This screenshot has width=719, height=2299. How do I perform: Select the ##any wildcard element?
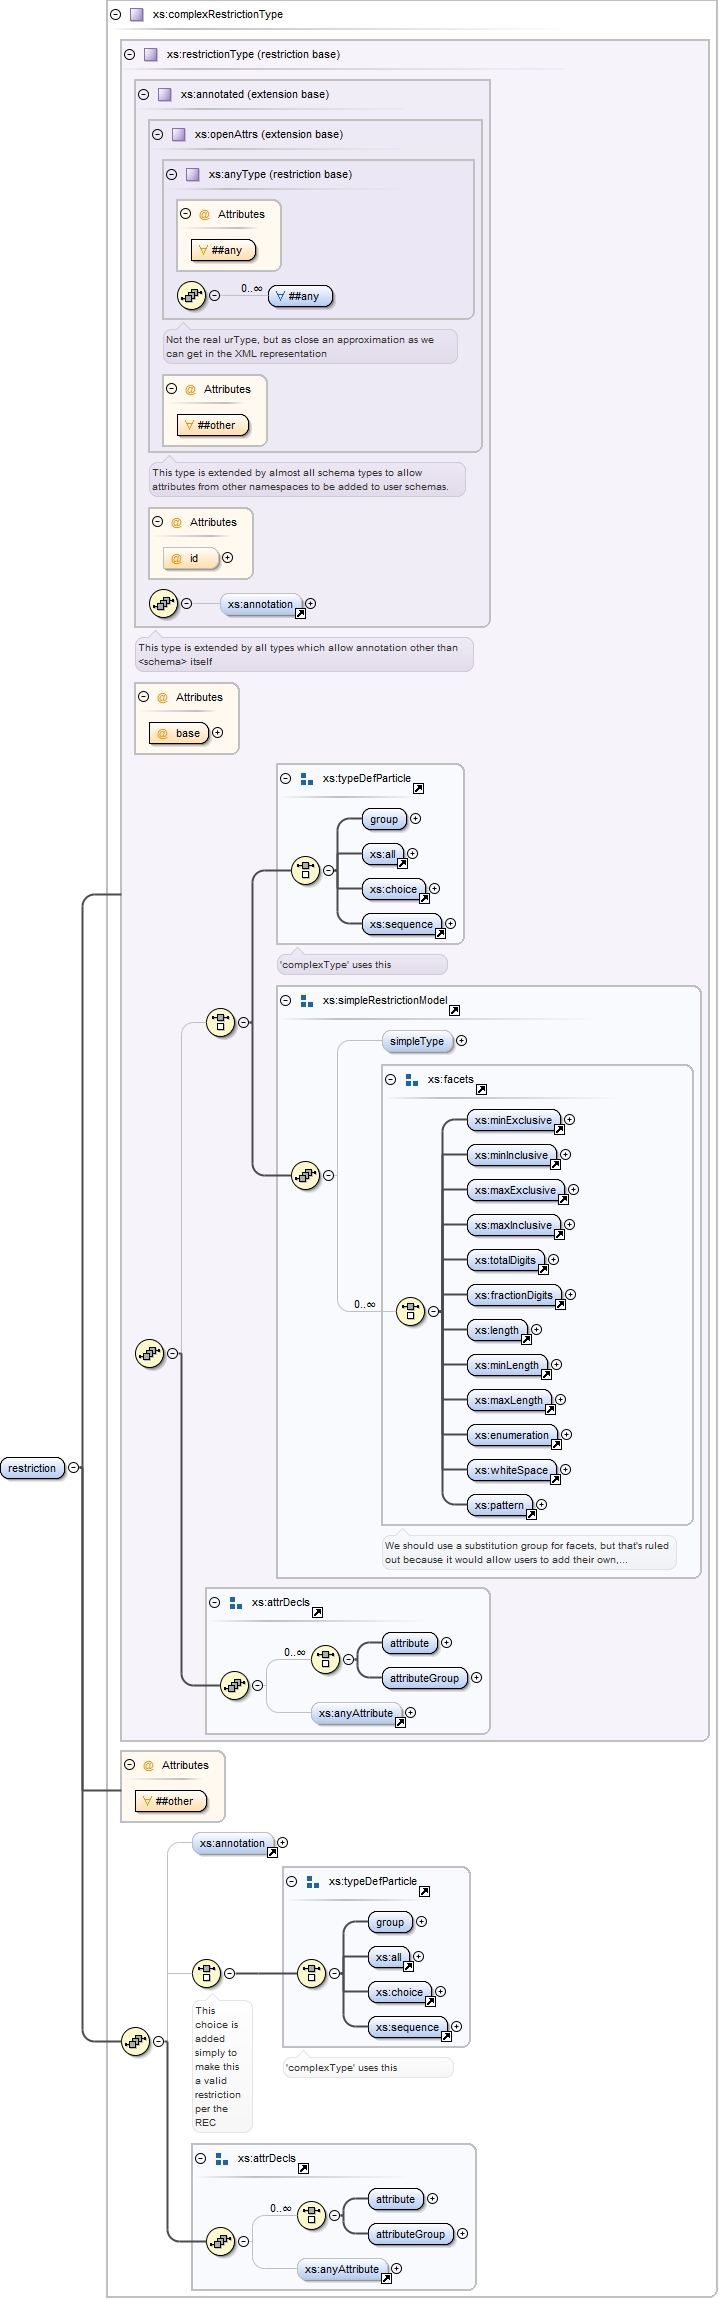click(300, 297)
